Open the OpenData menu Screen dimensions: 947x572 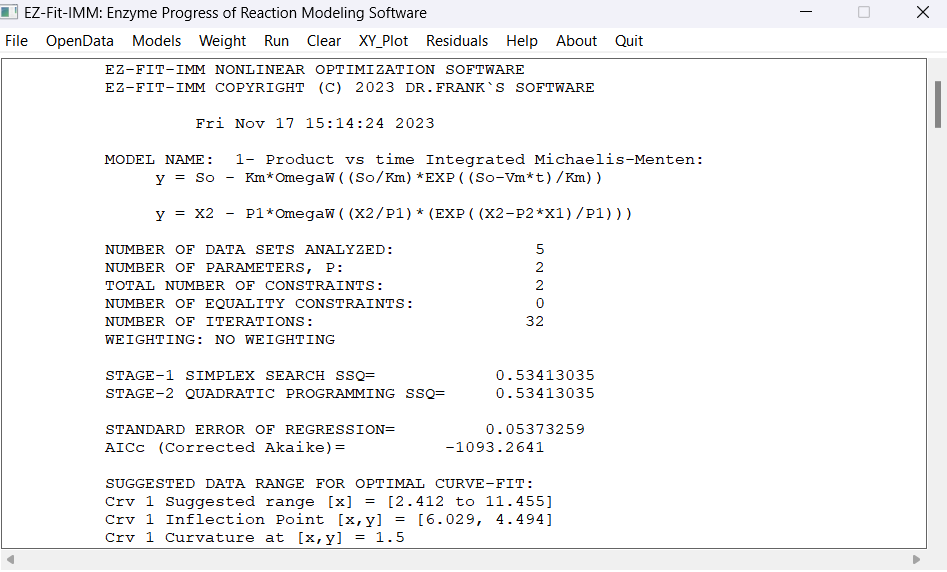click(x=80, y=41)
